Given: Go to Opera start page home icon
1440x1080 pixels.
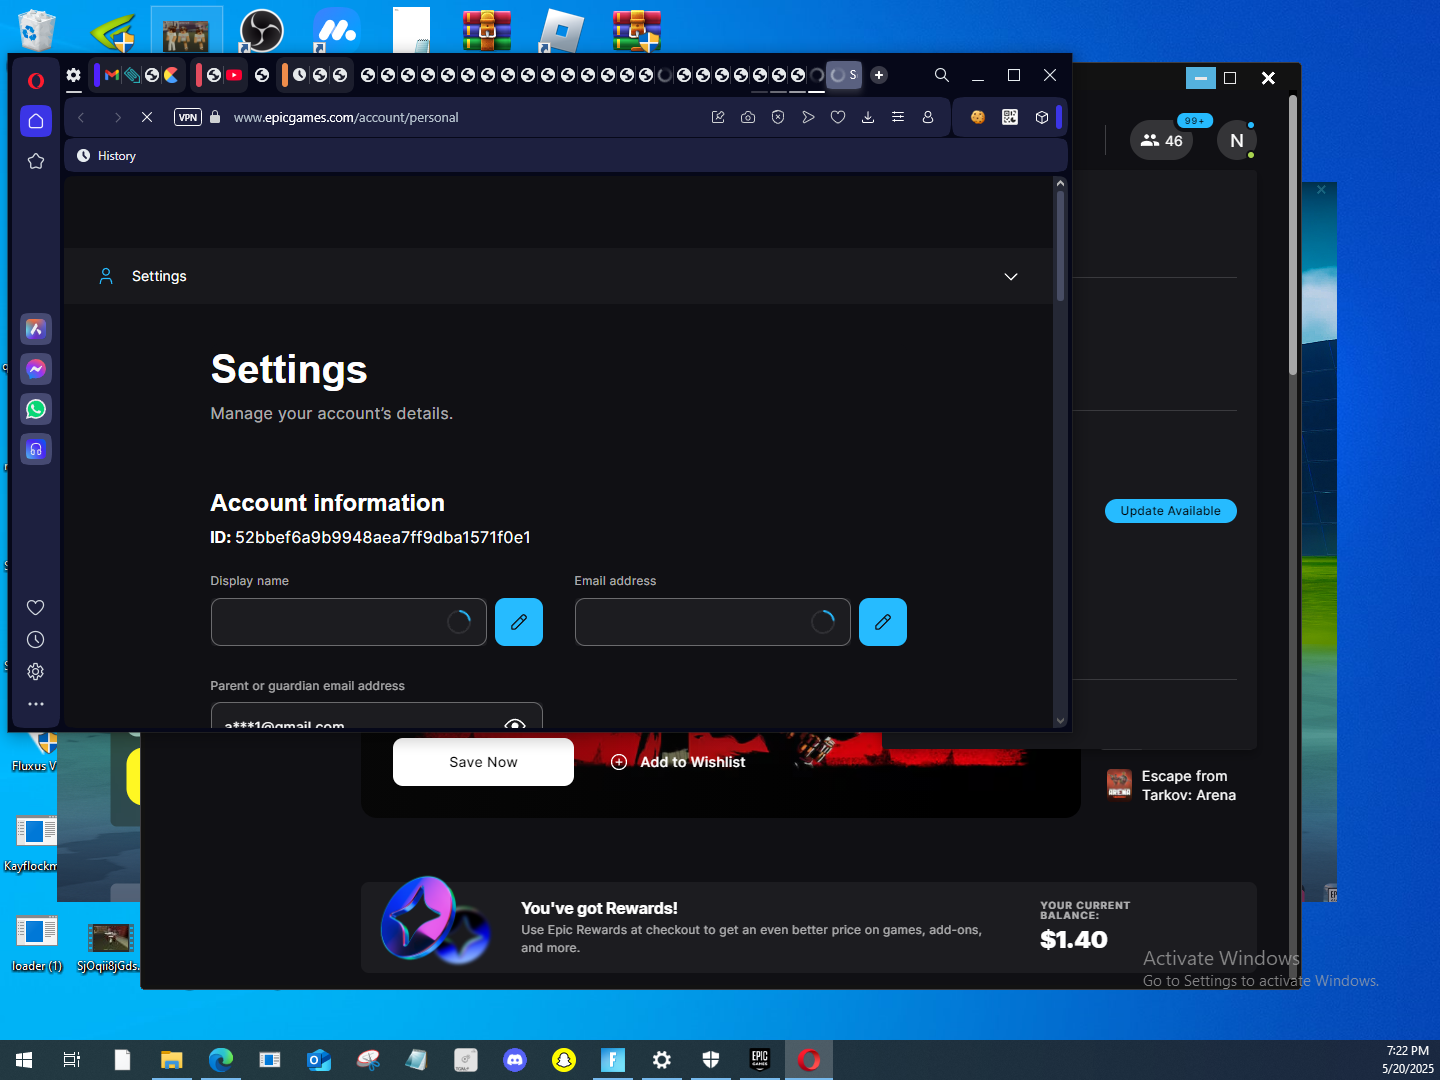Looking at the screenshot, I should coord(36,121).
